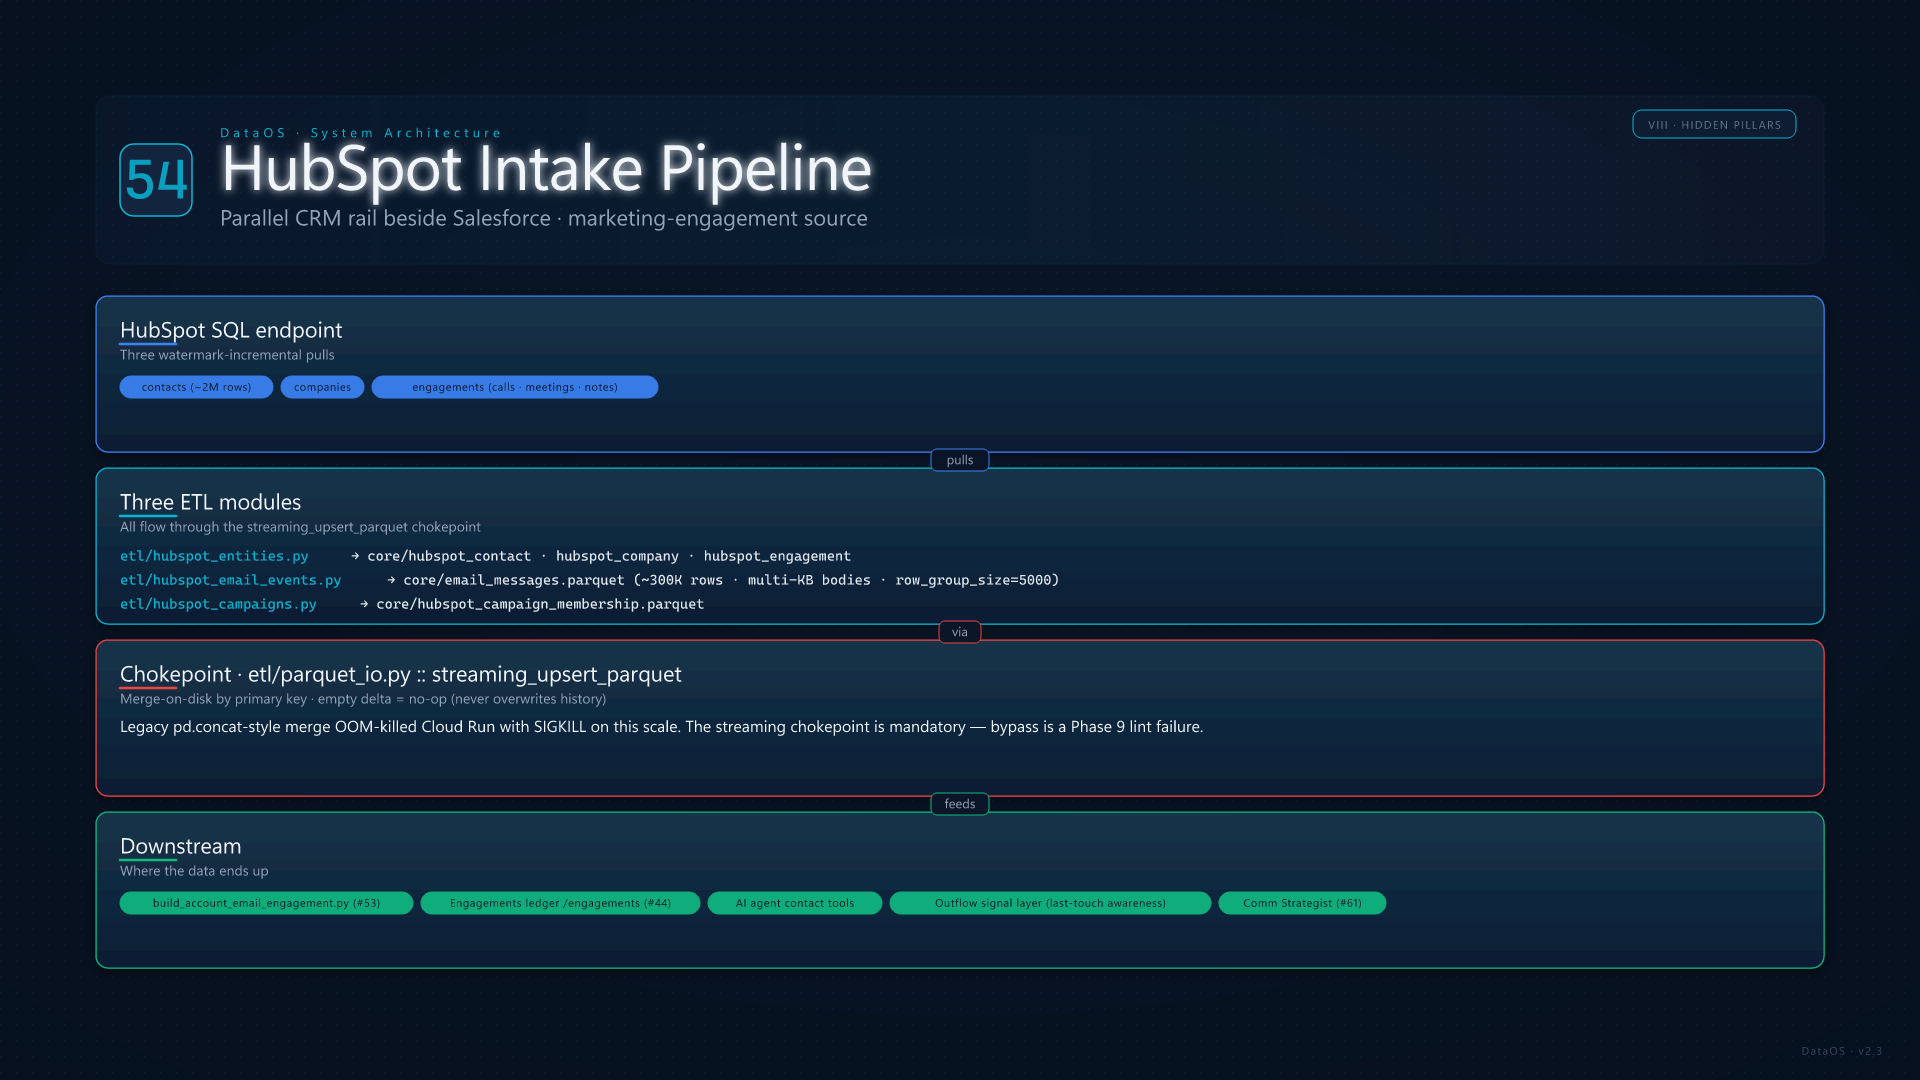Select the companies pill

(x=322, y=387)
